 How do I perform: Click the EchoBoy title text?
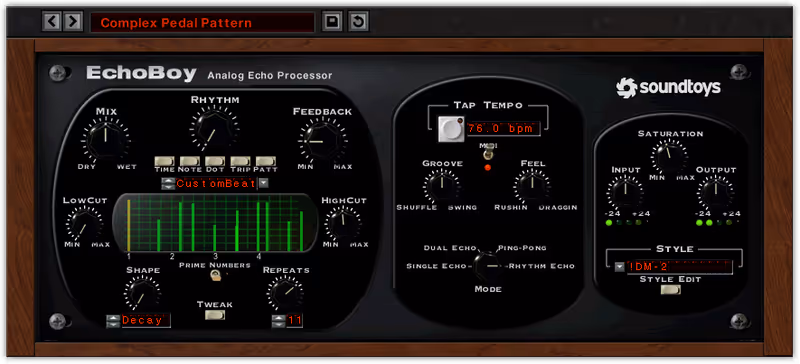click(x=141, y=74)
